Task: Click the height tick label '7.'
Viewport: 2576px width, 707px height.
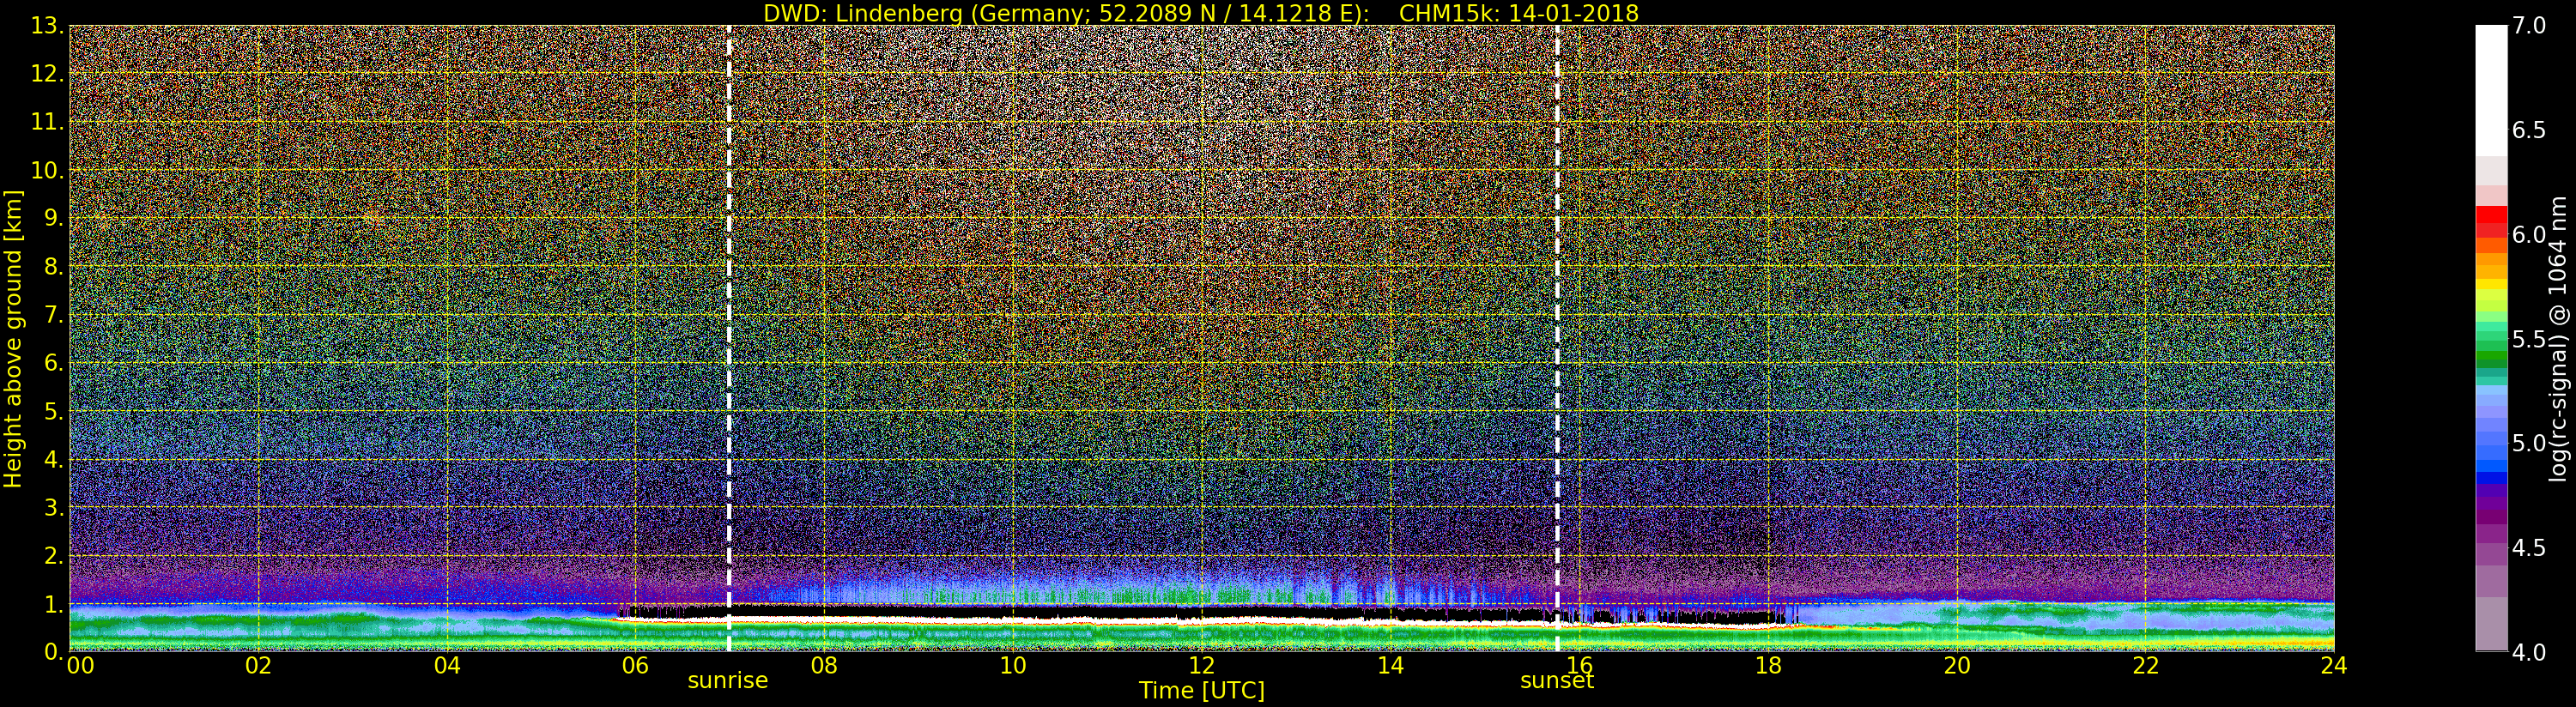Action: pos(53,315)
